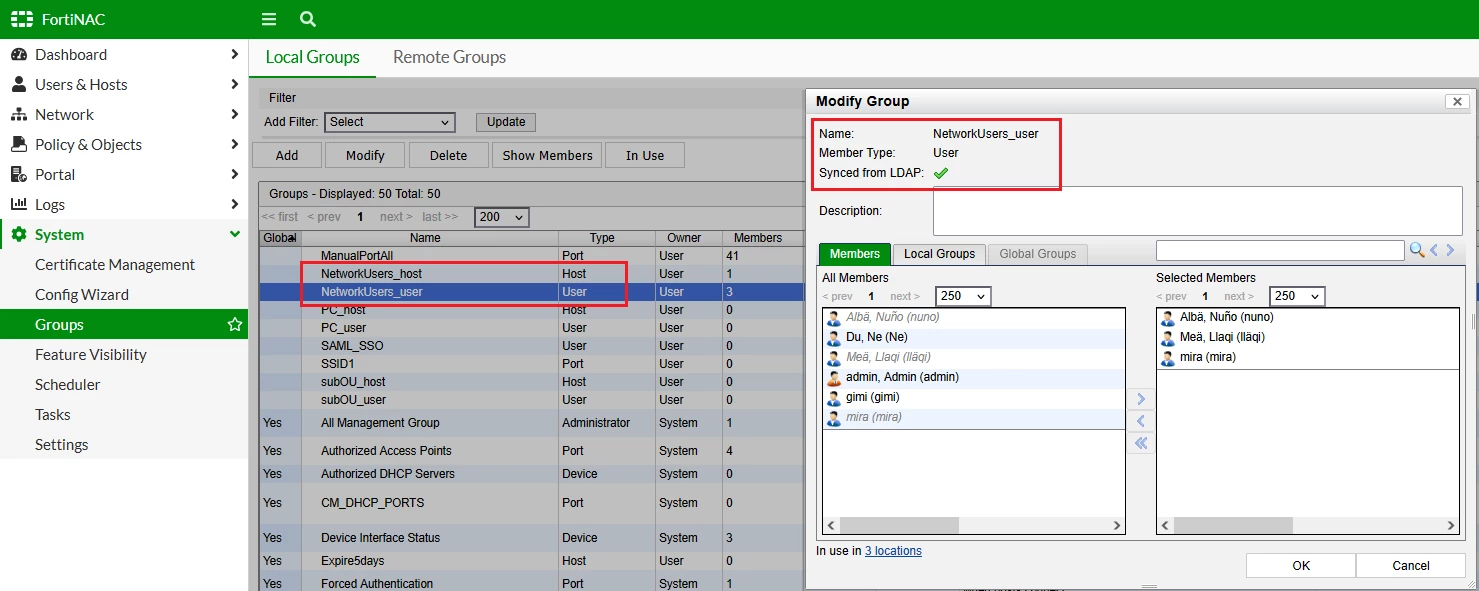Image resolution: width=1479 pixels, height=591 pixels.
Task: Toggle the hamburger menu icon
Action: click(x=268, y=19)
